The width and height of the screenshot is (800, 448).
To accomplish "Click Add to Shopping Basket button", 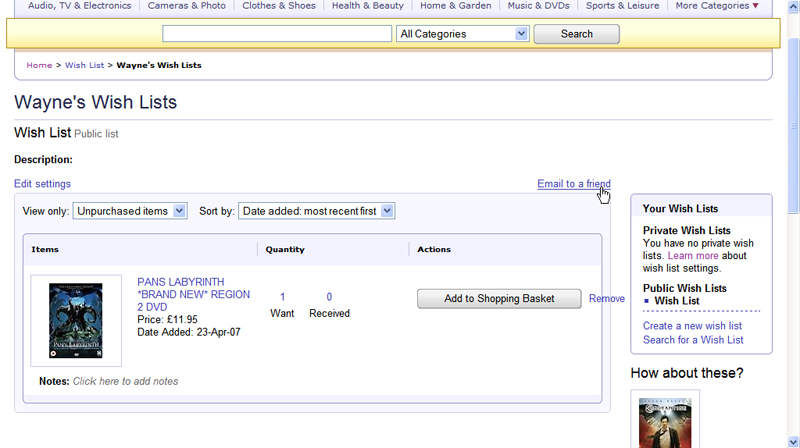I will click(x=499, y=298).
